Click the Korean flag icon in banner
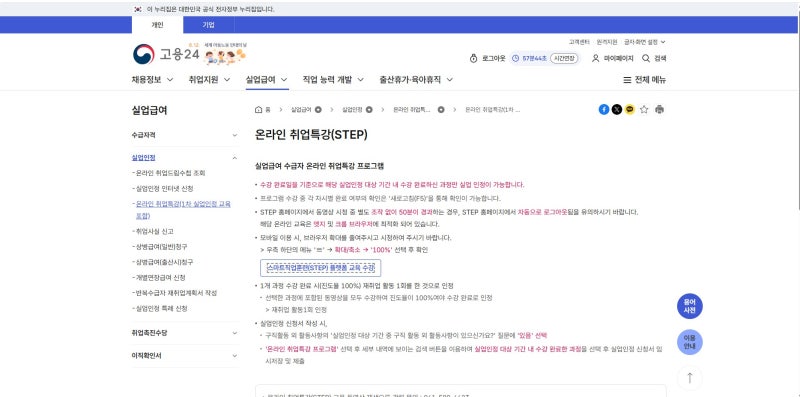The image size is (800, 397). tap(137, 9)
